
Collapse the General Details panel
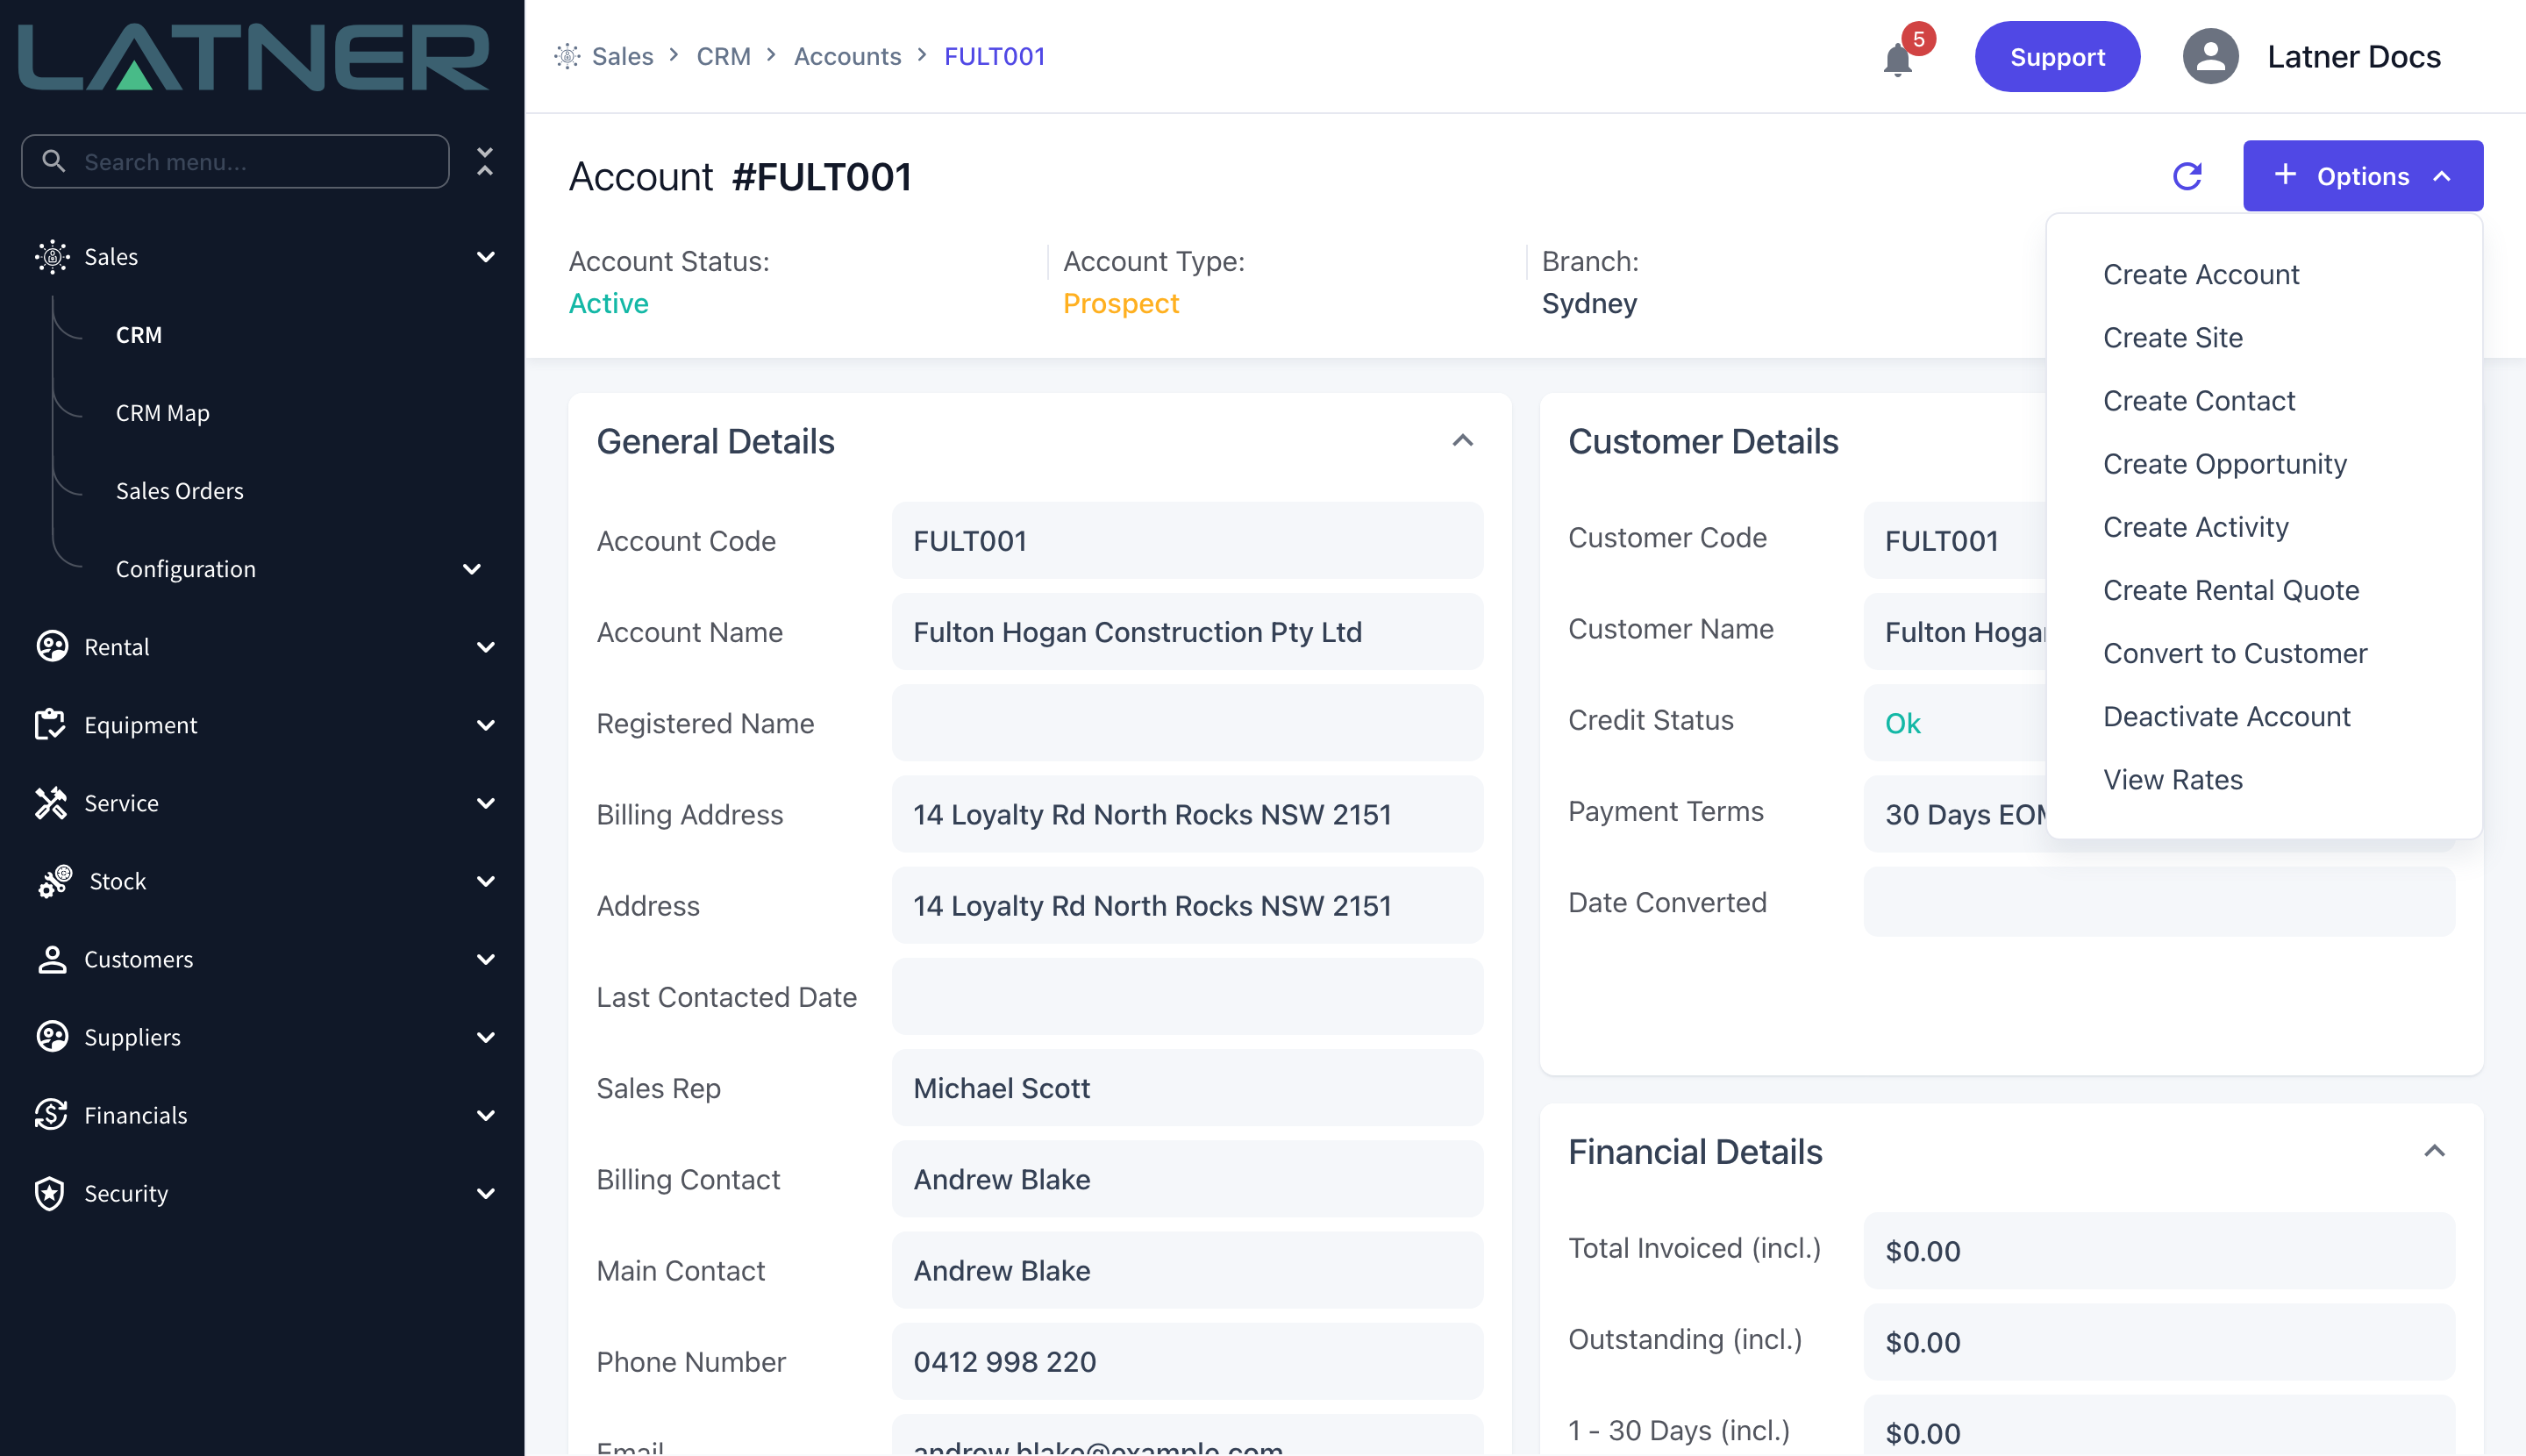click(1463, 441)
